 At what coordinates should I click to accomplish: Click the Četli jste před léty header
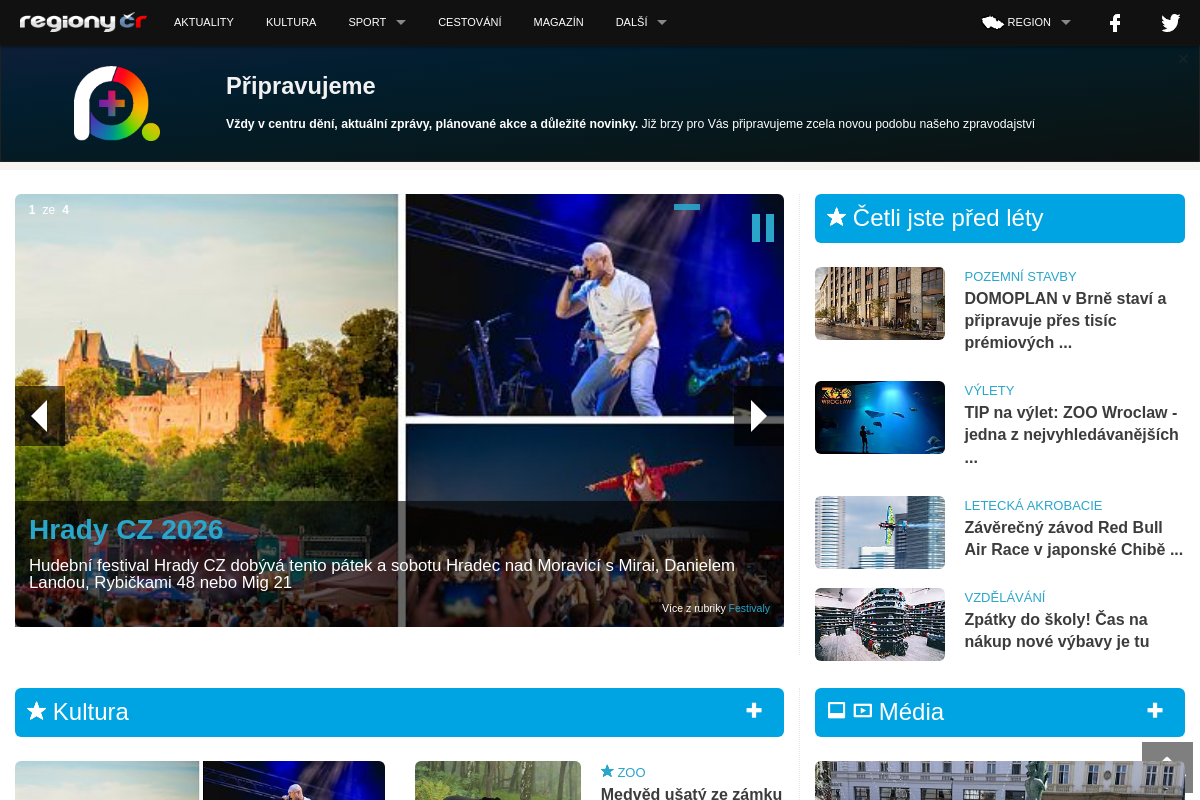(x=1000, y=218)
